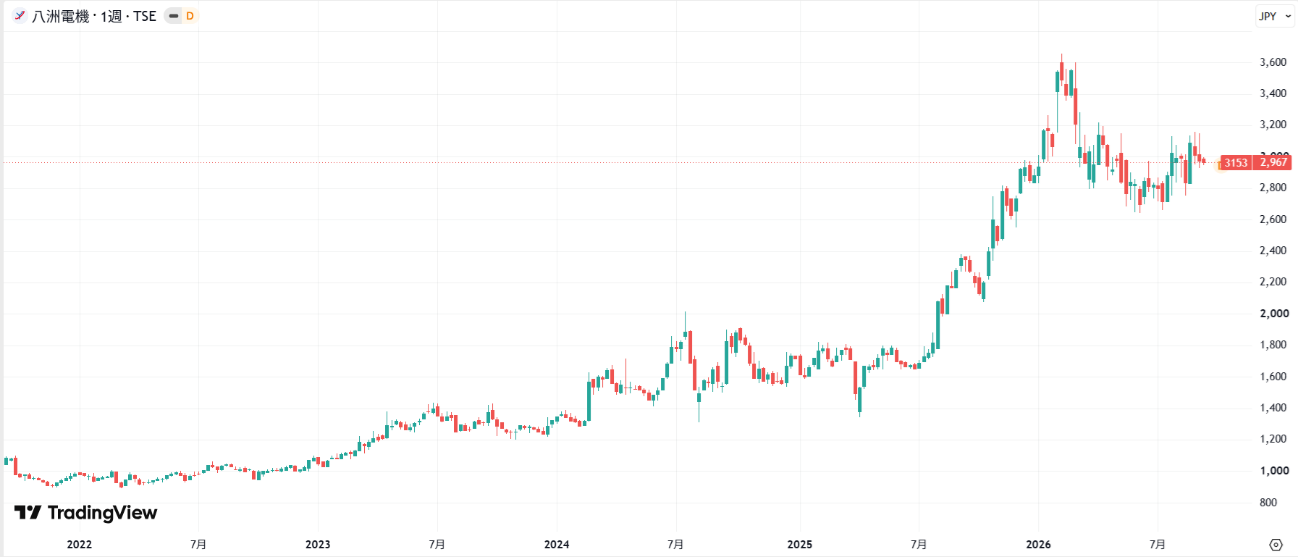Click the 2025 time axis label
The width and height of the screenshot is (1298, 557).
point(798,545)
